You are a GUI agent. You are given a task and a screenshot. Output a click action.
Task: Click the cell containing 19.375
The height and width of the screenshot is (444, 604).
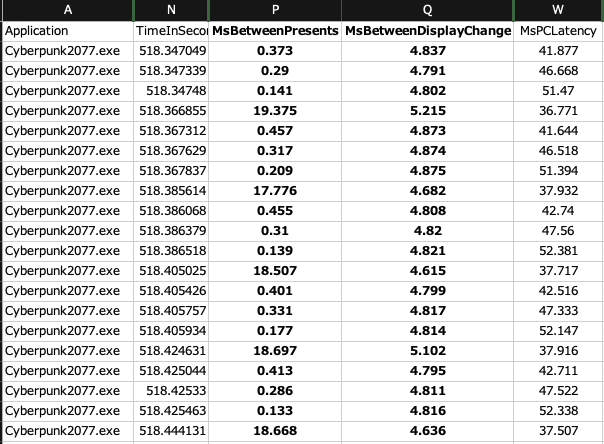point(276,111)
